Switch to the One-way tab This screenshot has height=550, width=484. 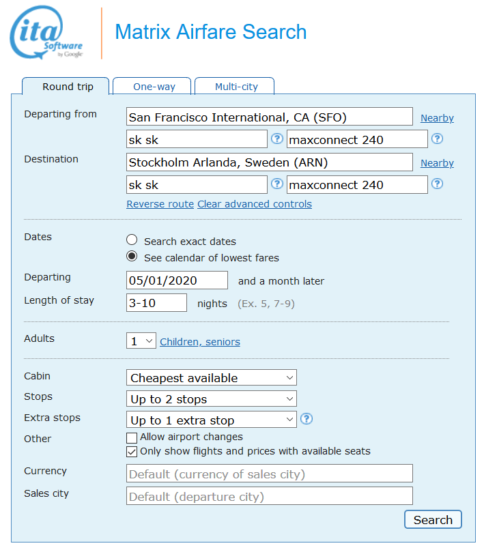(x=154, y=86)
